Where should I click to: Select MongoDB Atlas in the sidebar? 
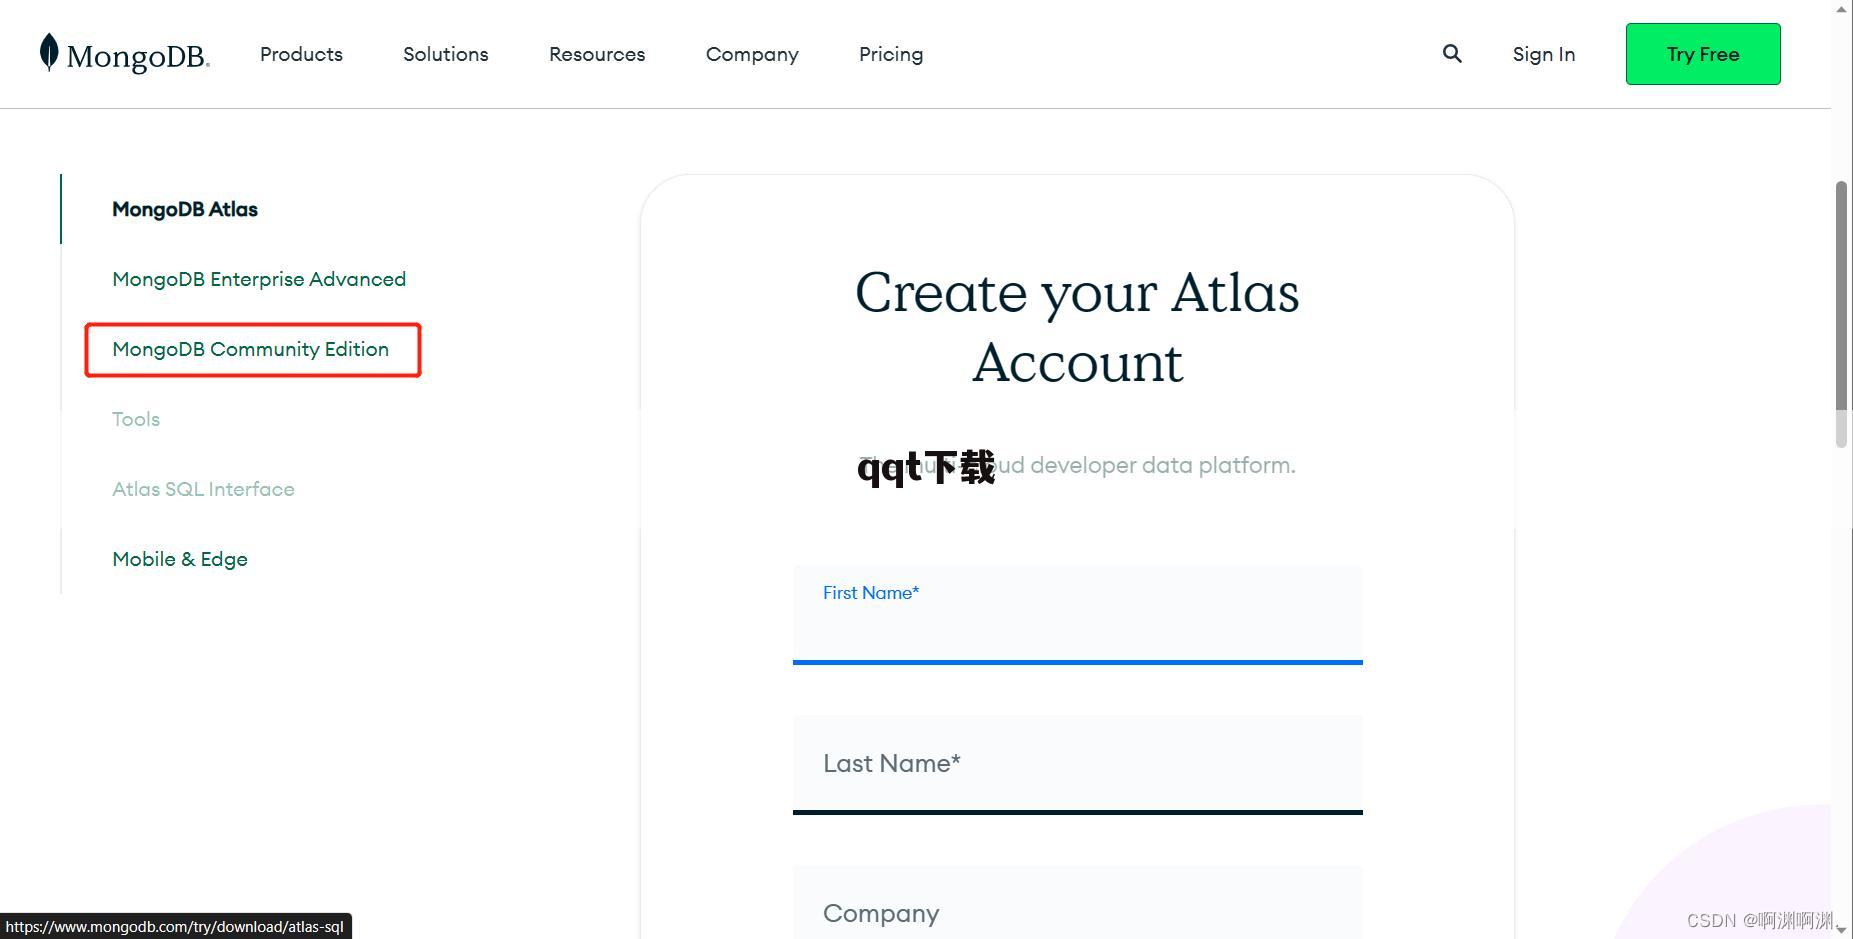pyautogui.click(x=185, y=209)
